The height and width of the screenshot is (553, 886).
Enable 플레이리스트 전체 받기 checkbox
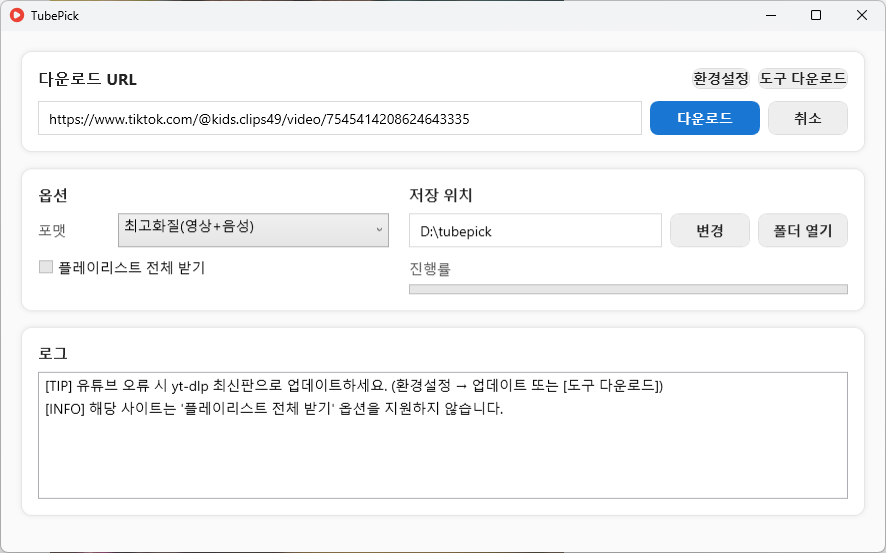tap(46, 267)
